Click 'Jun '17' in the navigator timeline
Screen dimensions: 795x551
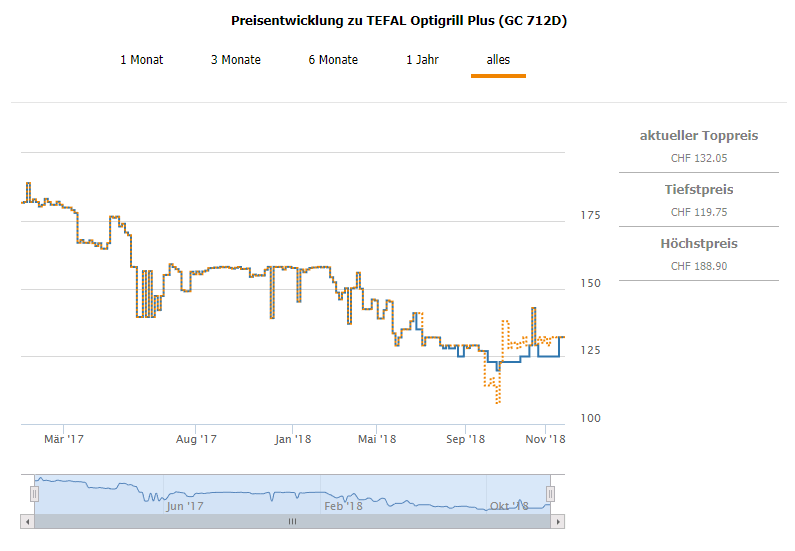click(184, 506)
